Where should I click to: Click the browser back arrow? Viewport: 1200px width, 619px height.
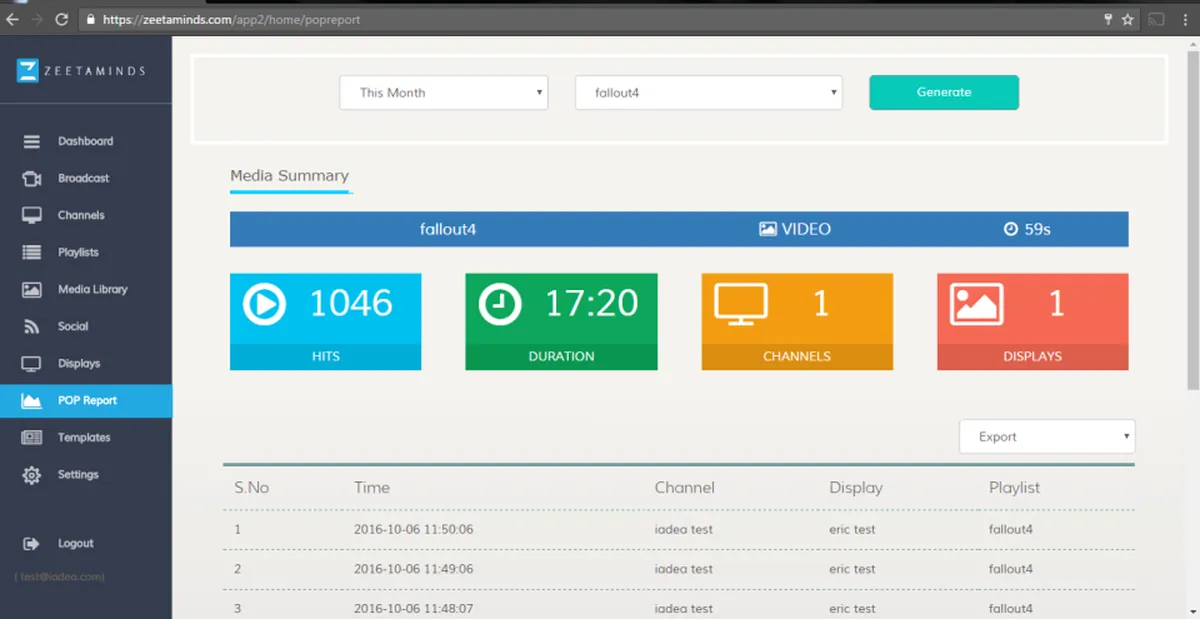tap(12, 19)
